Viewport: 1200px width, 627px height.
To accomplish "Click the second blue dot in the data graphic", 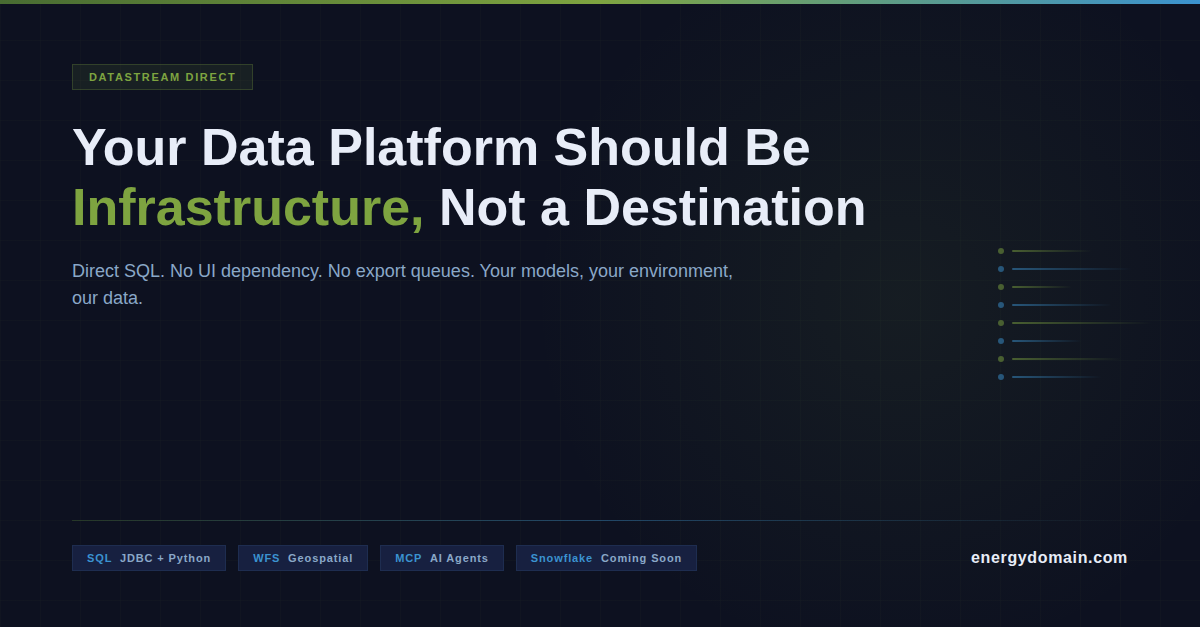I will tap(1001, 305).
